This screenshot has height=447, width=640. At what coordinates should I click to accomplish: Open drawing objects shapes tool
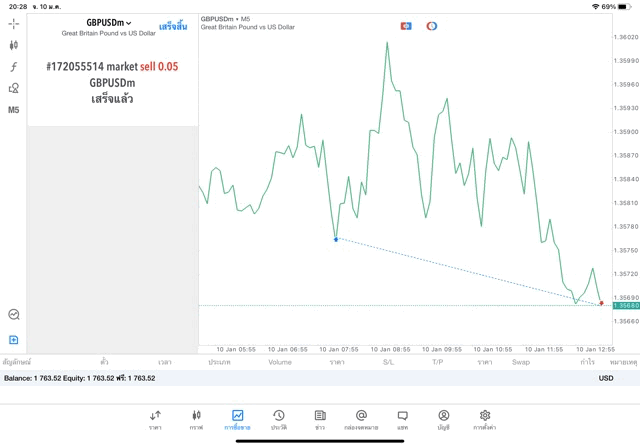[x=13, y=88]
